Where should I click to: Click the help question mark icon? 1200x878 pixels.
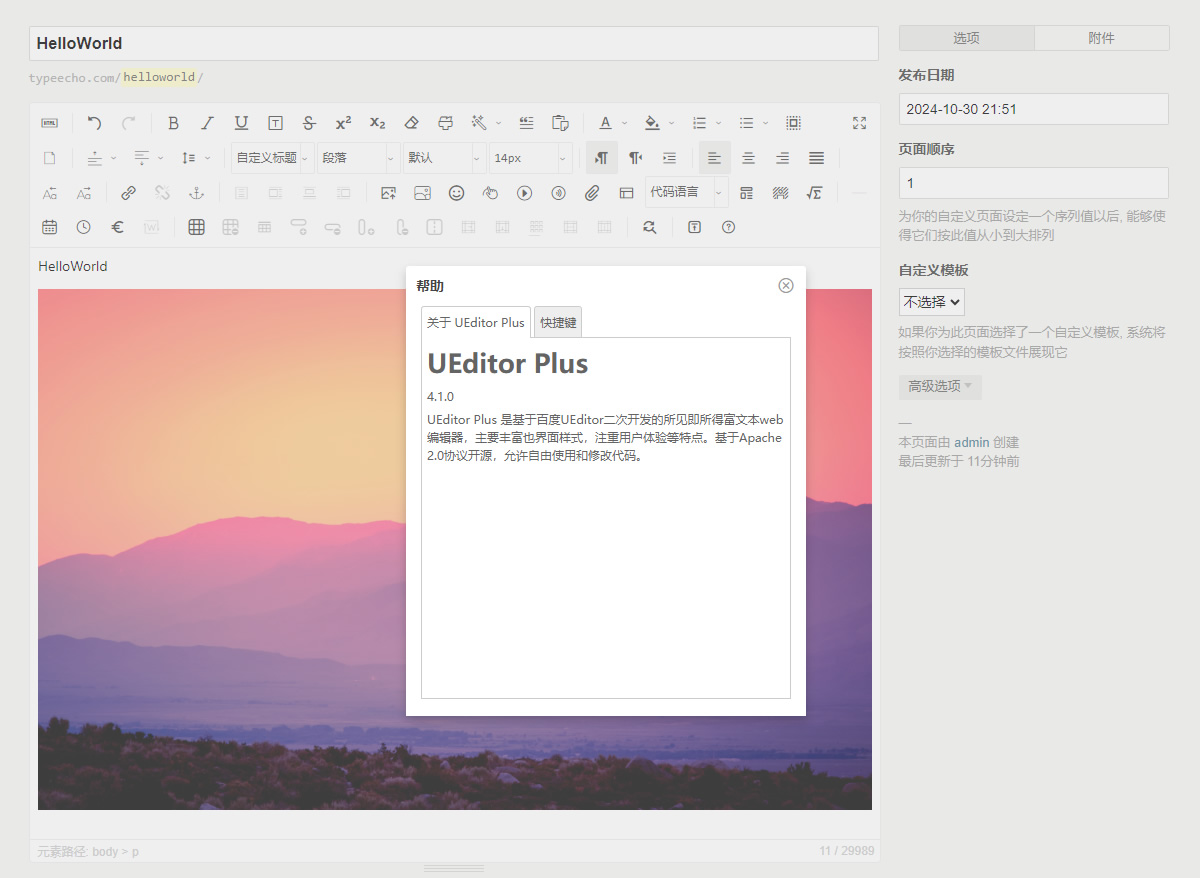728,227
